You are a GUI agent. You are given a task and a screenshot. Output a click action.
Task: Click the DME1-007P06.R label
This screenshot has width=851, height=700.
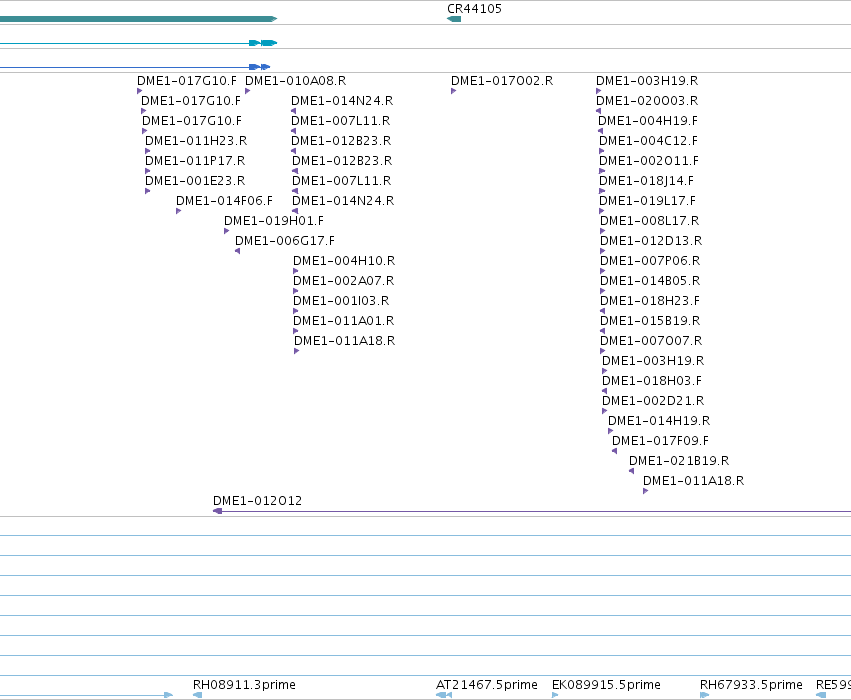tap(650, 261)
